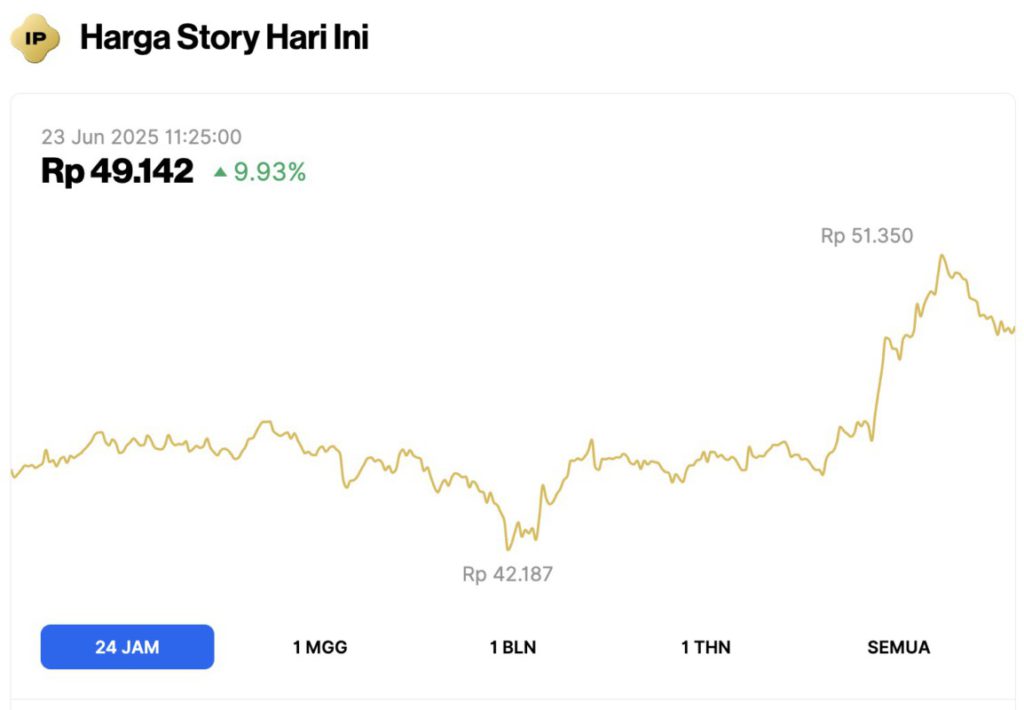The height and width of the screenshot is (710, 1024).
Task: Choose the SEMUA range tab
Action: click(898, 647)
